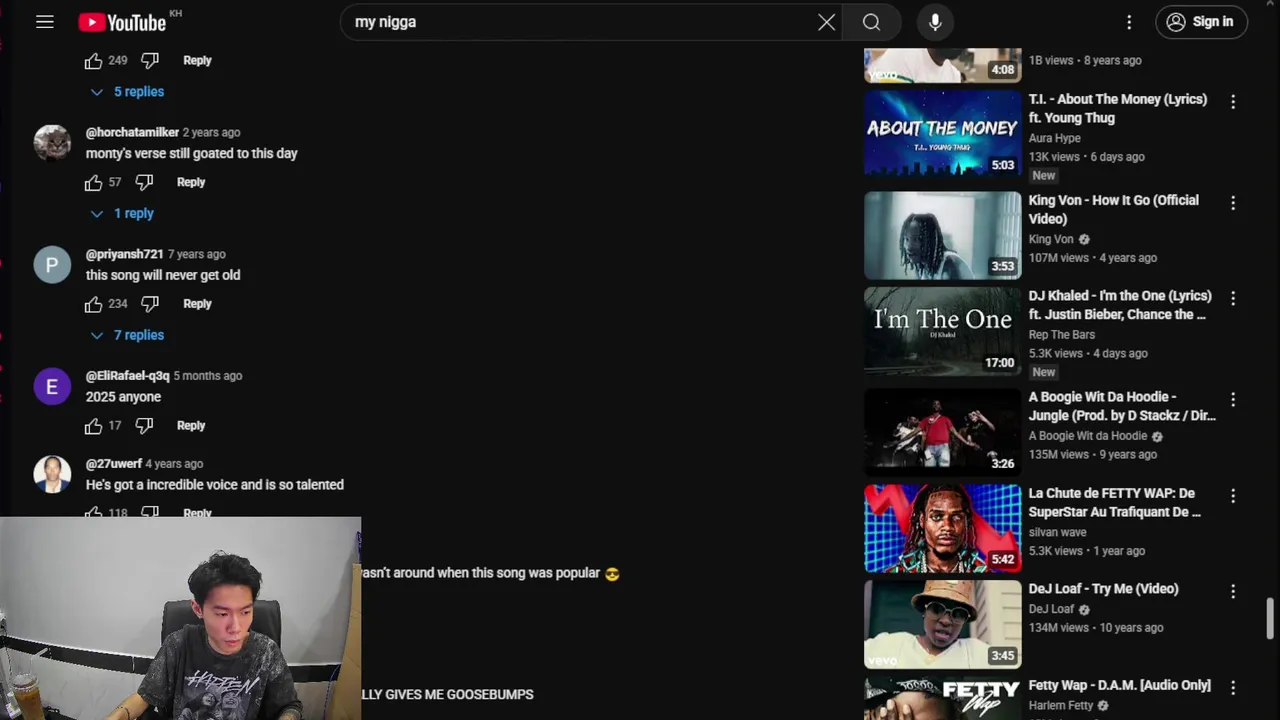The width and height of the screenshot is (1280, 720).
Task: Expand the 1 reply thread
Action: point(122,214)
